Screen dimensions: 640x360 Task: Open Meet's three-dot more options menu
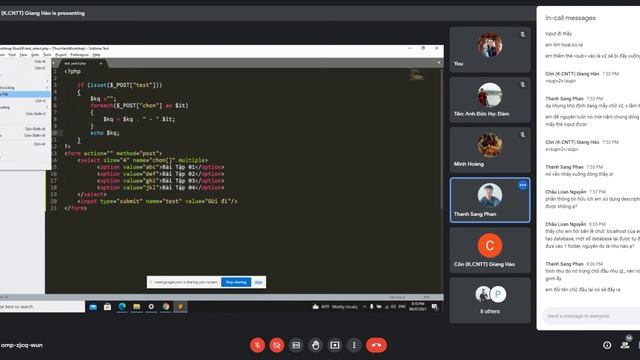(x=354, y=345)
